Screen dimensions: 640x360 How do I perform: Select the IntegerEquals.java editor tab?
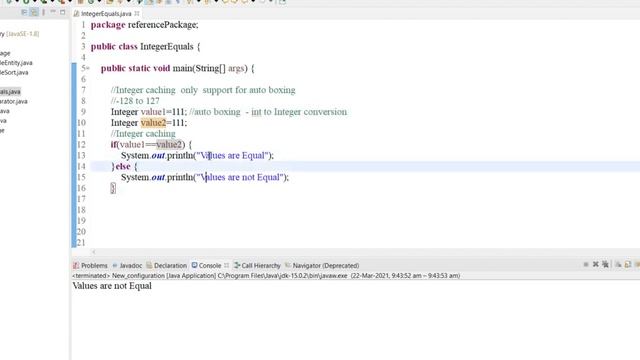(x=106, y=13)
